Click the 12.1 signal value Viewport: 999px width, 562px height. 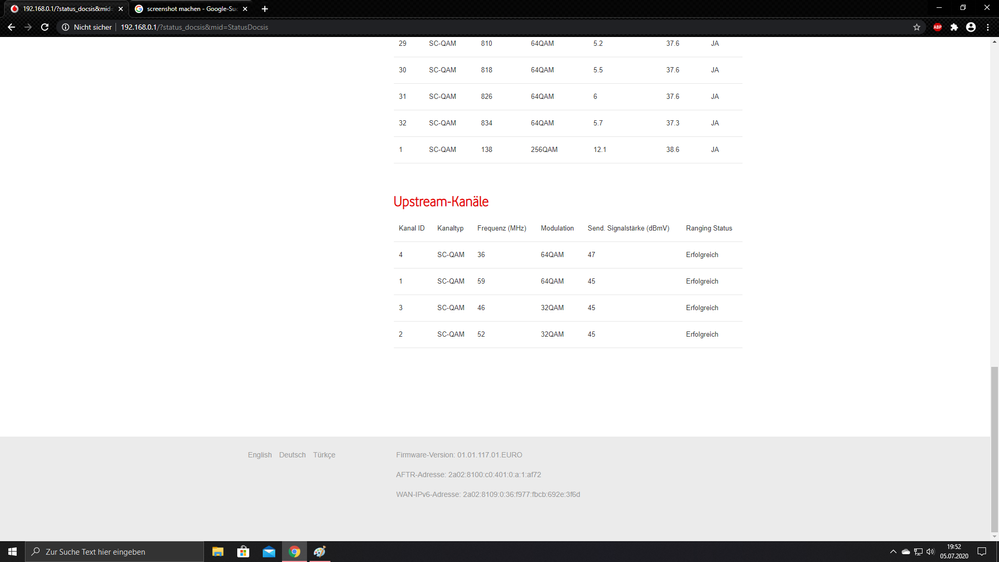(x=600, y=150)
